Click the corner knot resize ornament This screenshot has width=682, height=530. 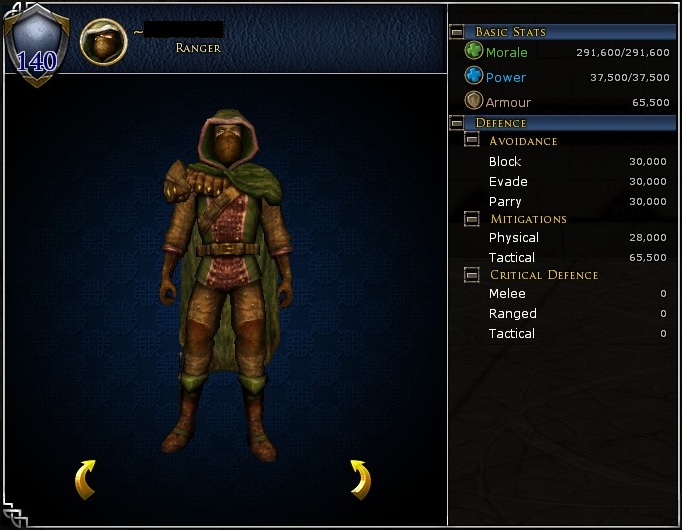[x=15, y=514]
